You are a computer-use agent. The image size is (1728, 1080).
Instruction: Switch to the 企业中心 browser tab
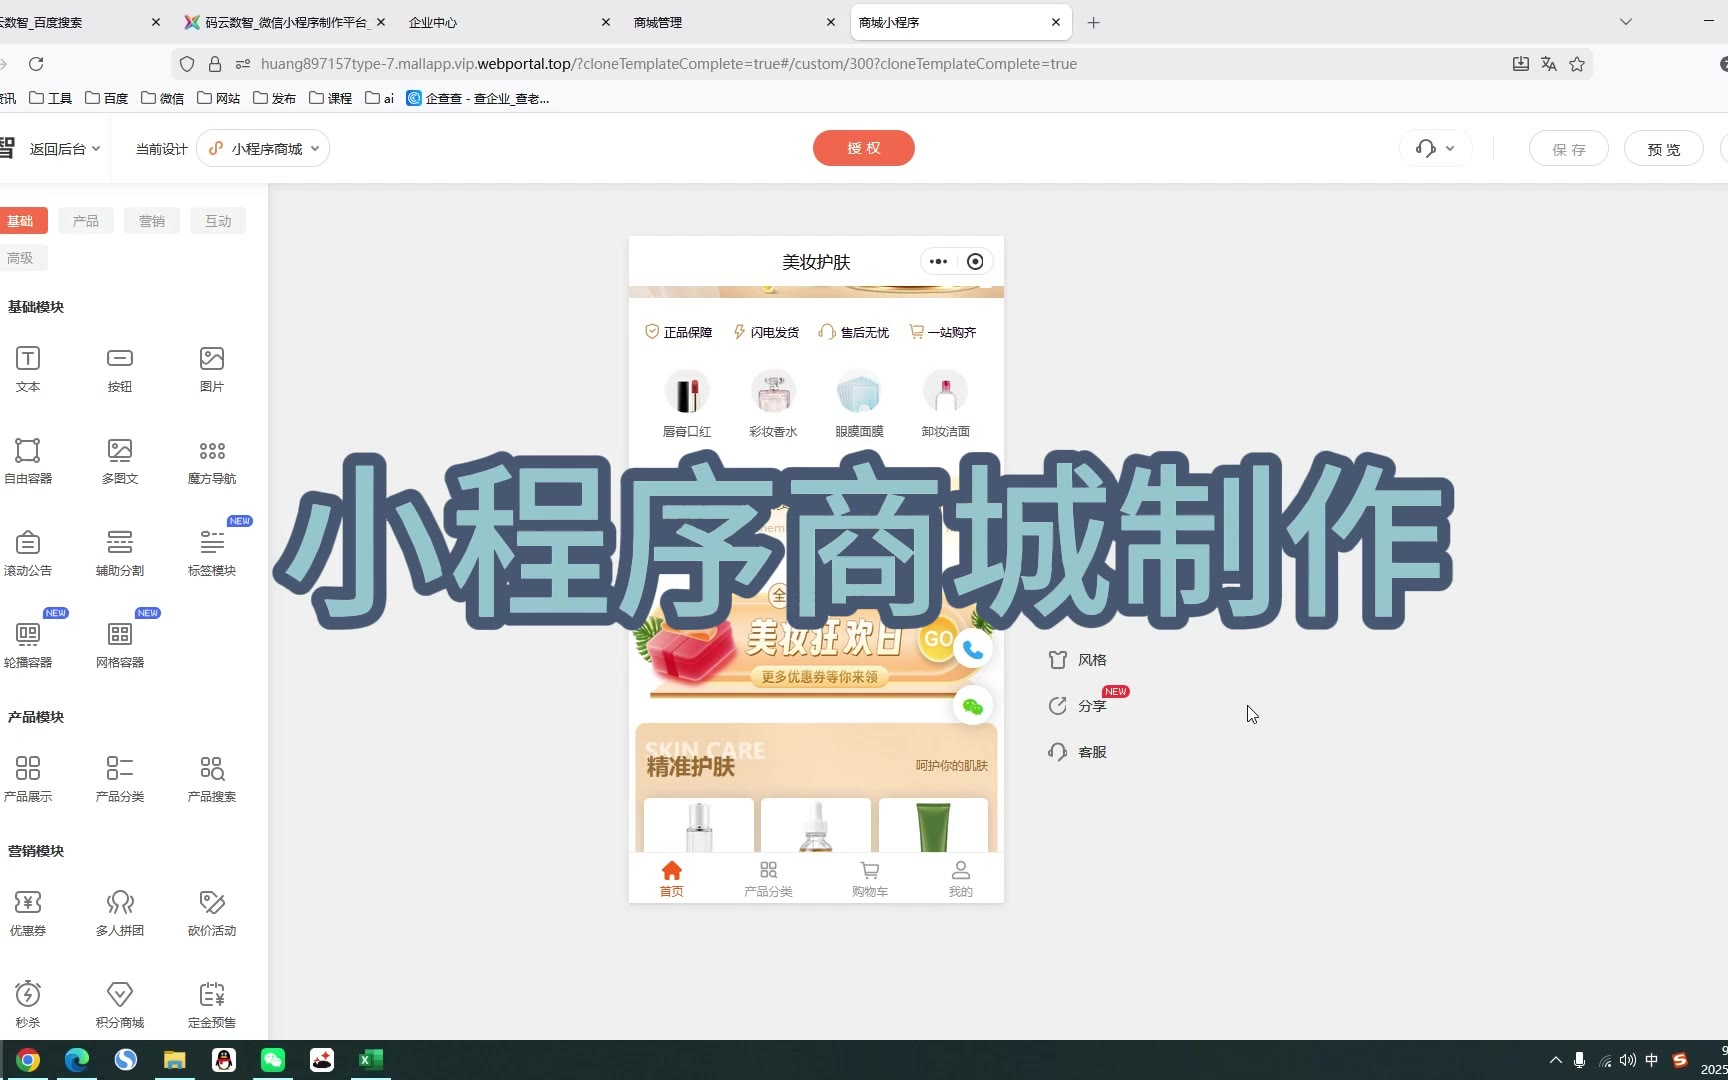click(x=510, y=22)
